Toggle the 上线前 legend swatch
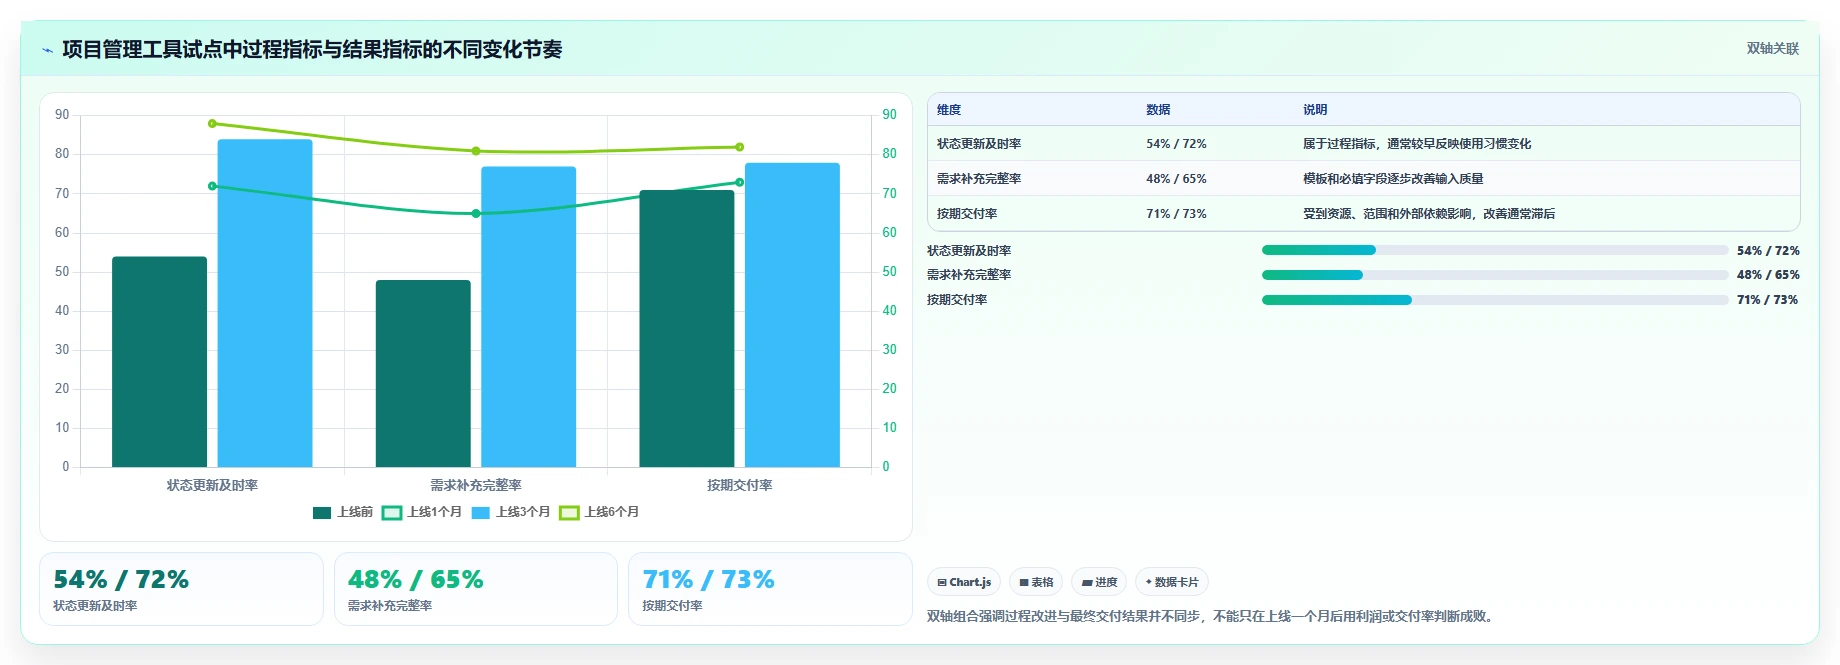This screenshot has height=665, width=1840. (322, 513)
